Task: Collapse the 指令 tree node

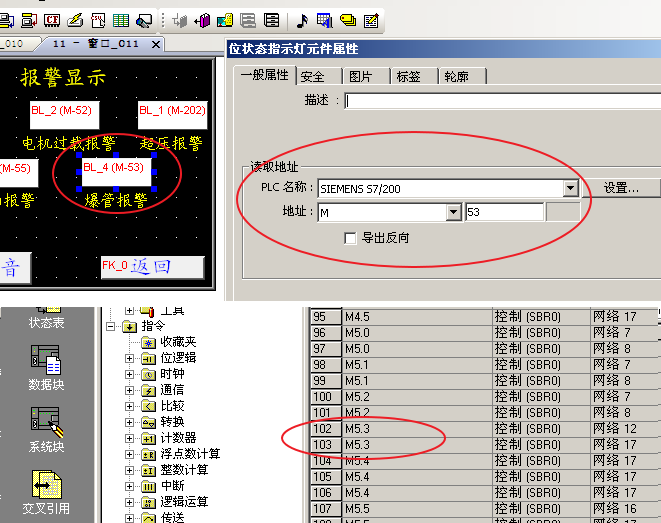Action: 111,326
